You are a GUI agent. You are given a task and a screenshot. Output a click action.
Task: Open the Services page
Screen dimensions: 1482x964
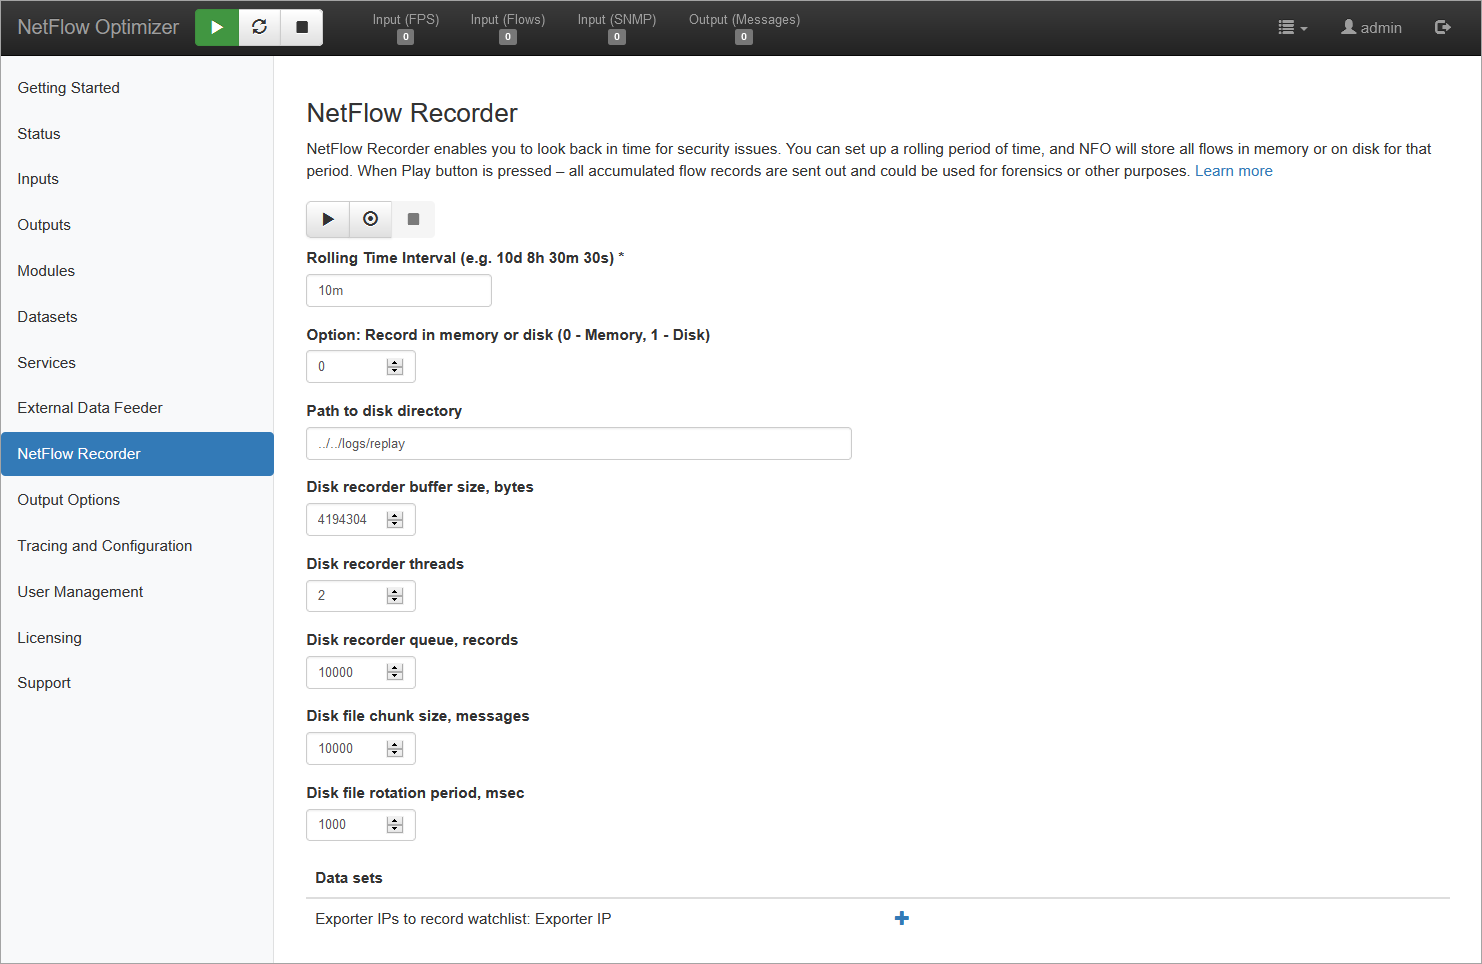pyautogui.click(x=137, y=363)
